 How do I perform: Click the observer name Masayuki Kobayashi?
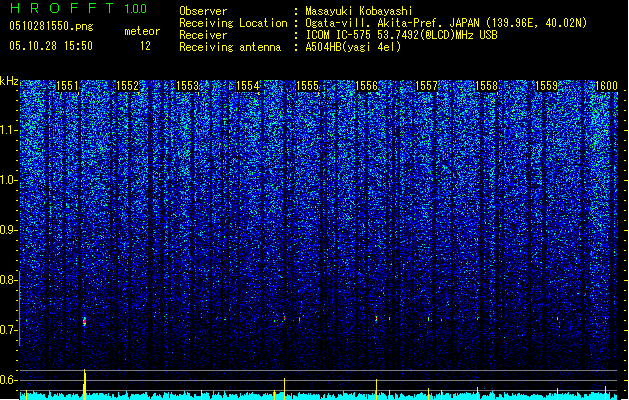359,11
